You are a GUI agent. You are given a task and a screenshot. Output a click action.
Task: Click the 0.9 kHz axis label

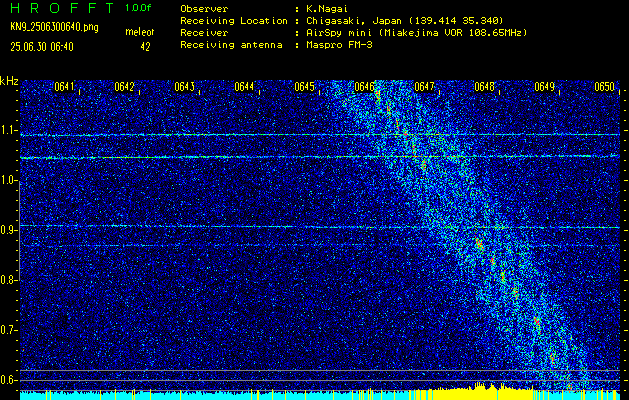[8, 230]
